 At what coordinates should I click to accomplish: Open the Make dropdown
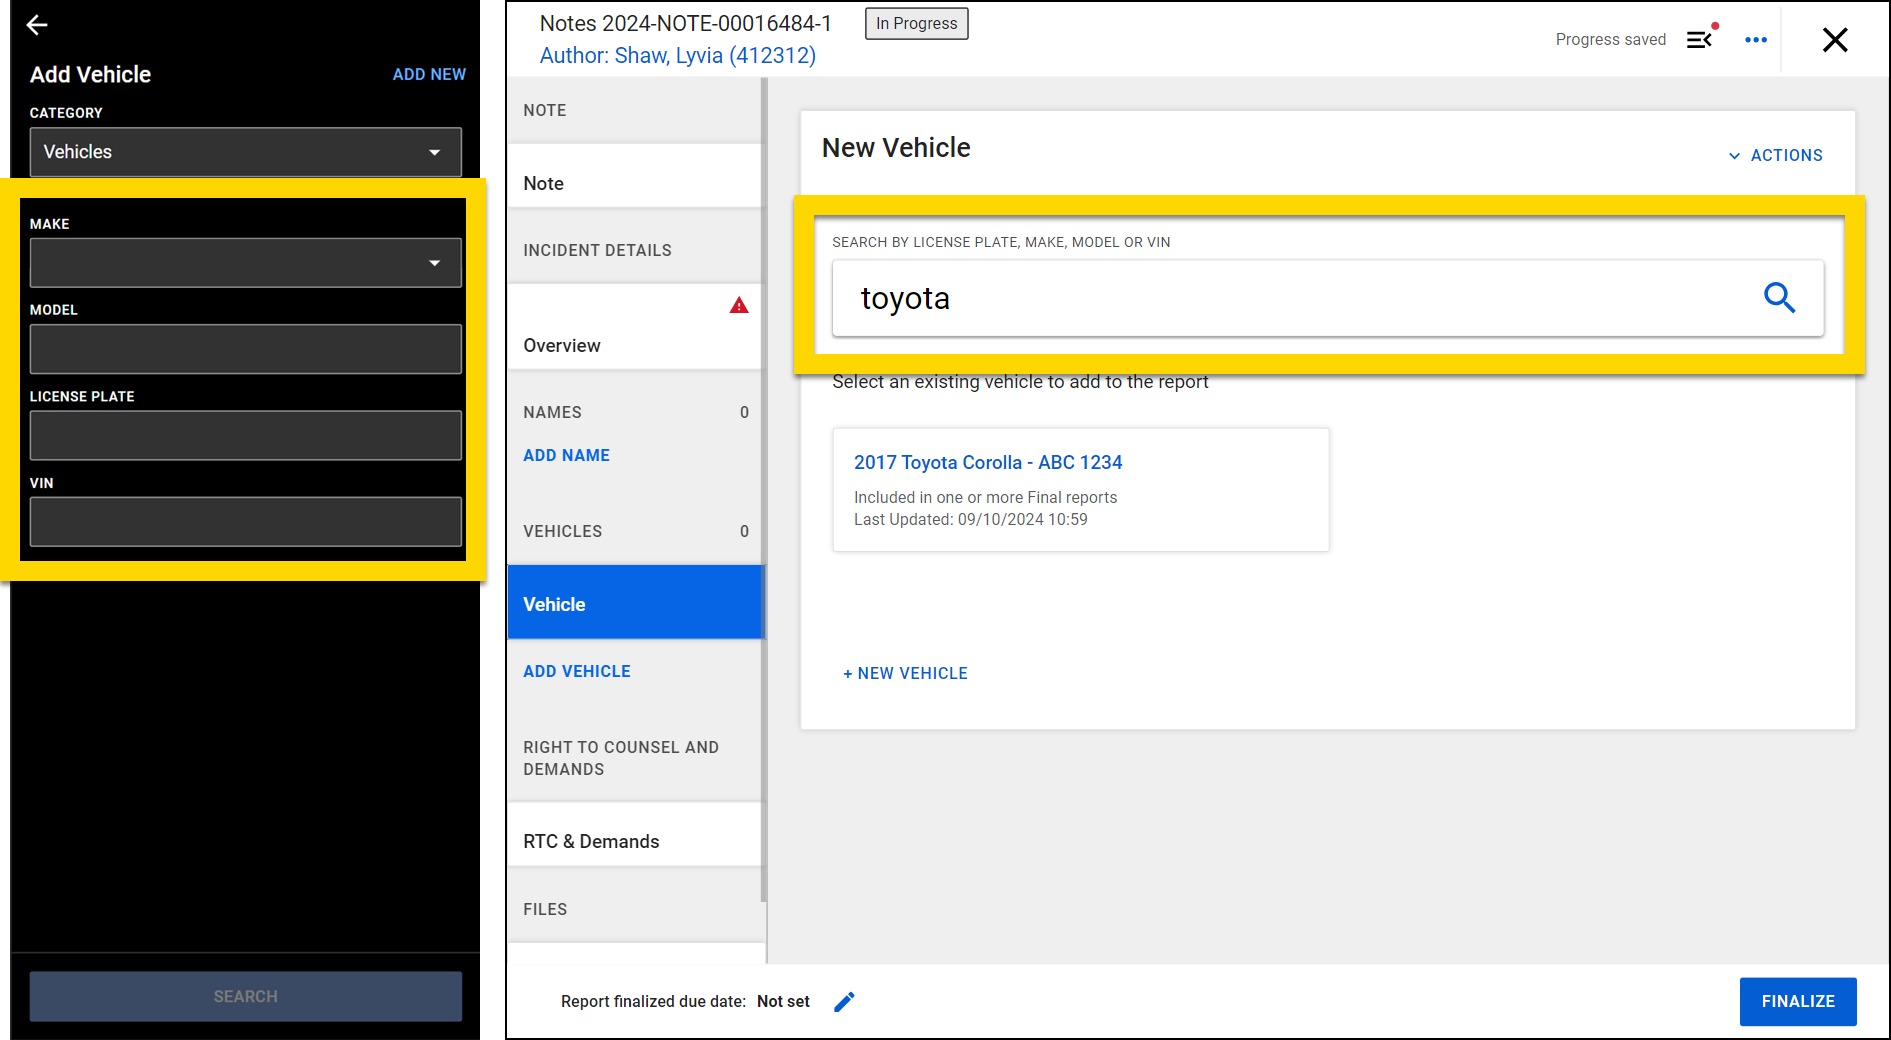[245, 263]
